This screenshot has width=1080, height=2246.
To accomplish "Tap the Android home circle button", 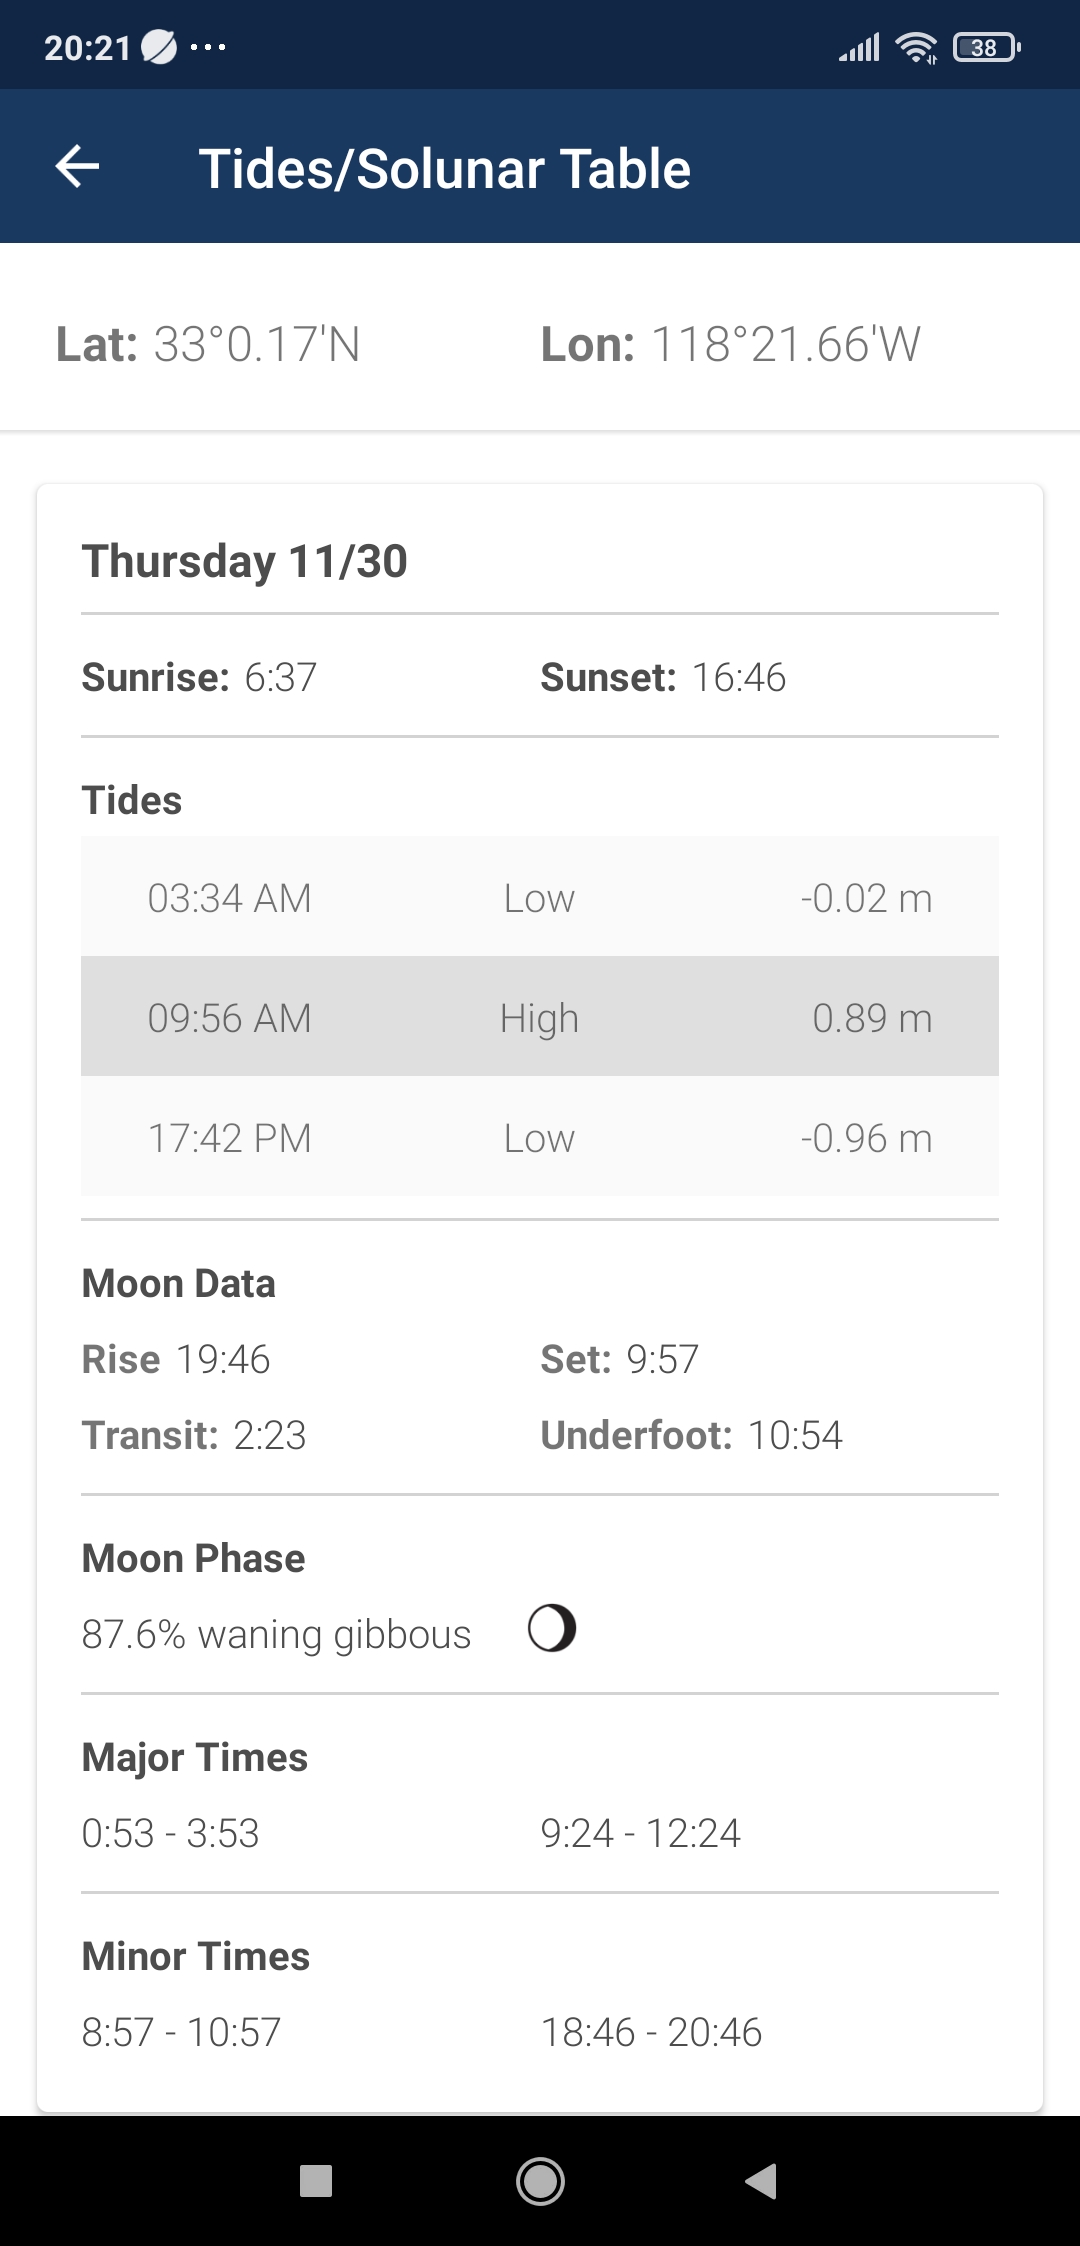I will (540, 2181).
